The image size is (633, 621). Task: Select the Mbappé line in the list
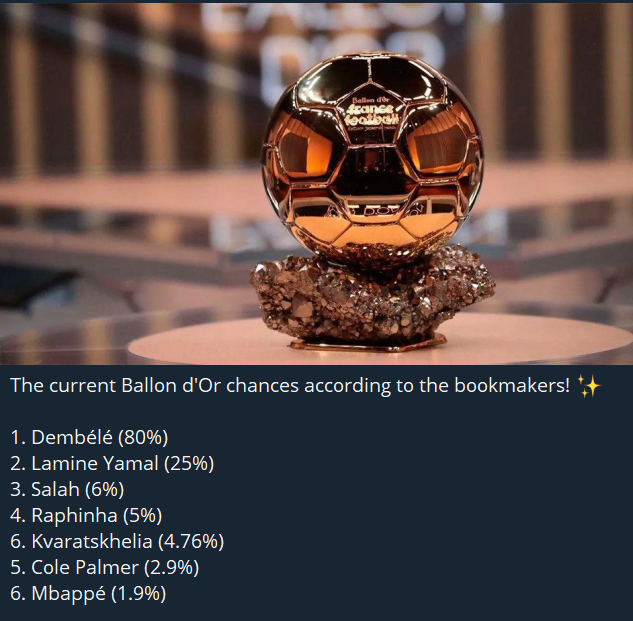pos(87,593)
